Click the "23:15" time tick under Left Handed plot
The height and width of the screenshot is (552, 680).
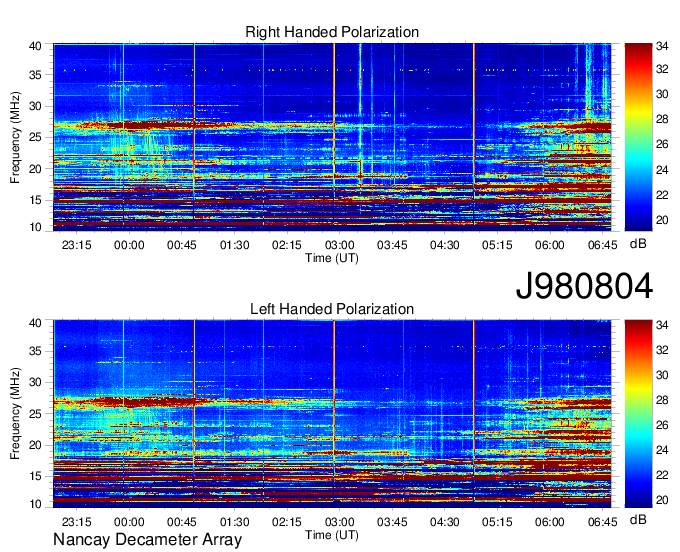(77, 522)
